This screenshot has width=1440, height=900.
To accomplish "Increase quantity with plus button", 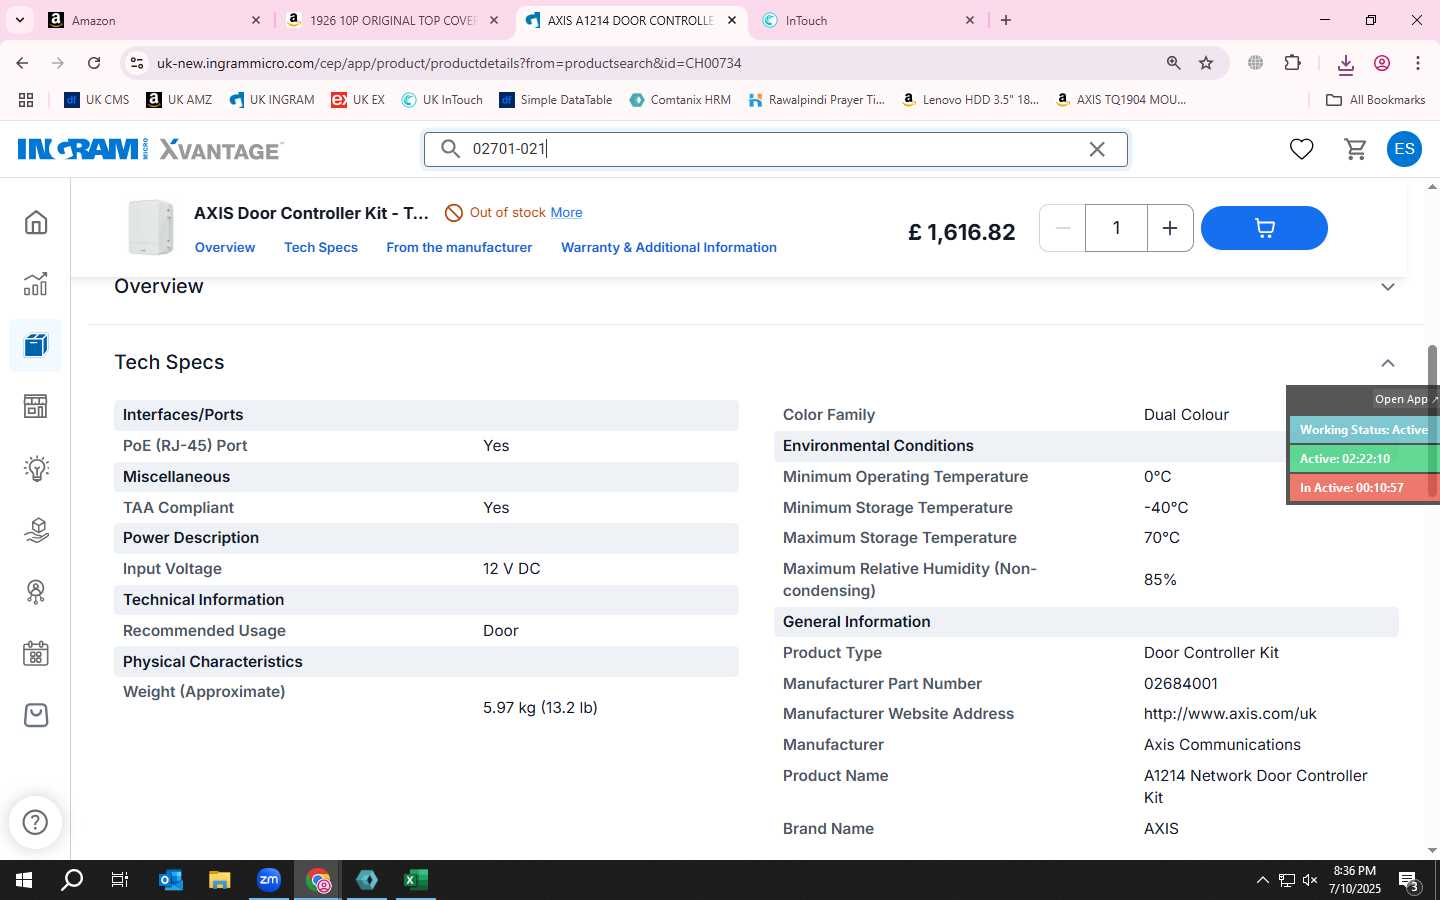I will click(1170, 228).
